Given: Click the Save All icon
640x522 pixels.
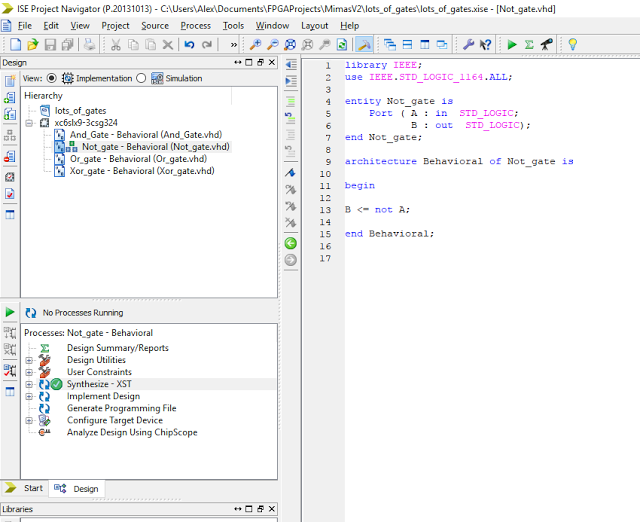Looking at the screenshot, I should [x=67, y=44].
